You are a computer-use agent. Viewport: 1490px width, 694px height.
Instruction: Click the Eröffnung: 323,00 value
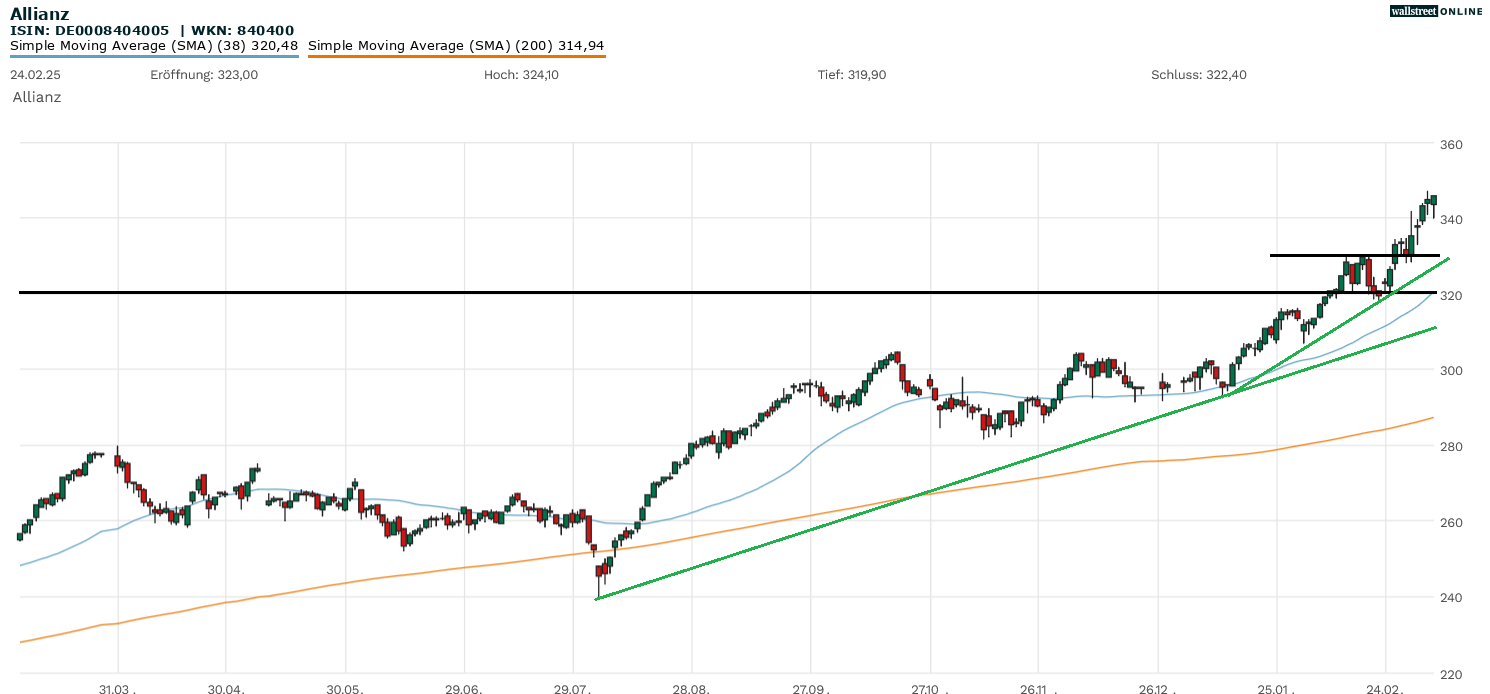pyautogui.click(x=204, y=75)
